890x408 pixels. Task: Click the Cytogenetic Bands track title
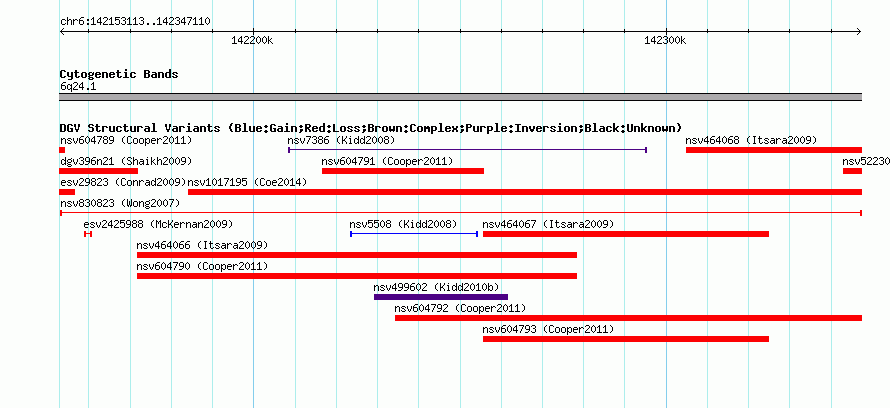tap(119, 74)
